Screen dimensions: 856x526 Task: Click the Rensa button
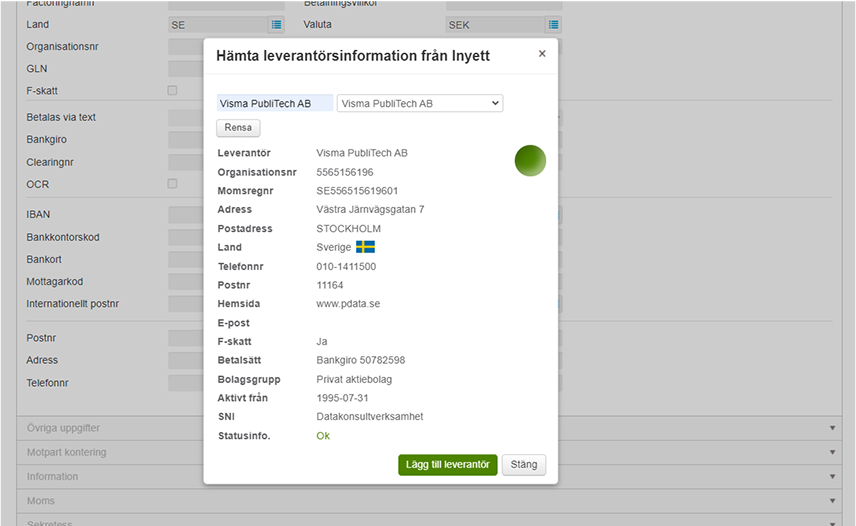tap(238, 128)
